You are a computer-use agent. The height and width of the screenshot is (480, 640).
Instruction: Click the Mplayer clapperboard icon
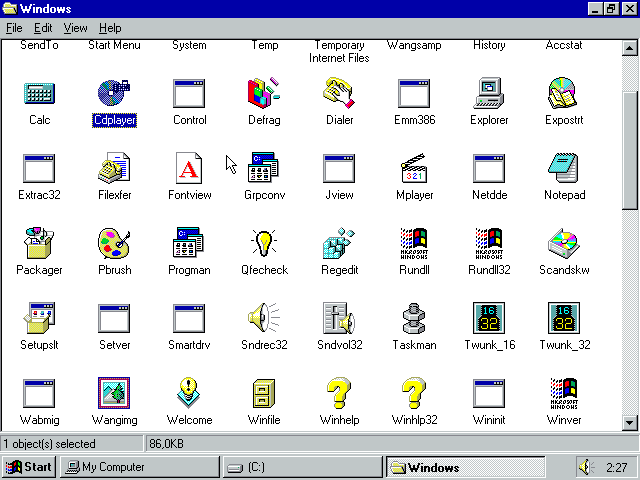[x=414, y=168]
